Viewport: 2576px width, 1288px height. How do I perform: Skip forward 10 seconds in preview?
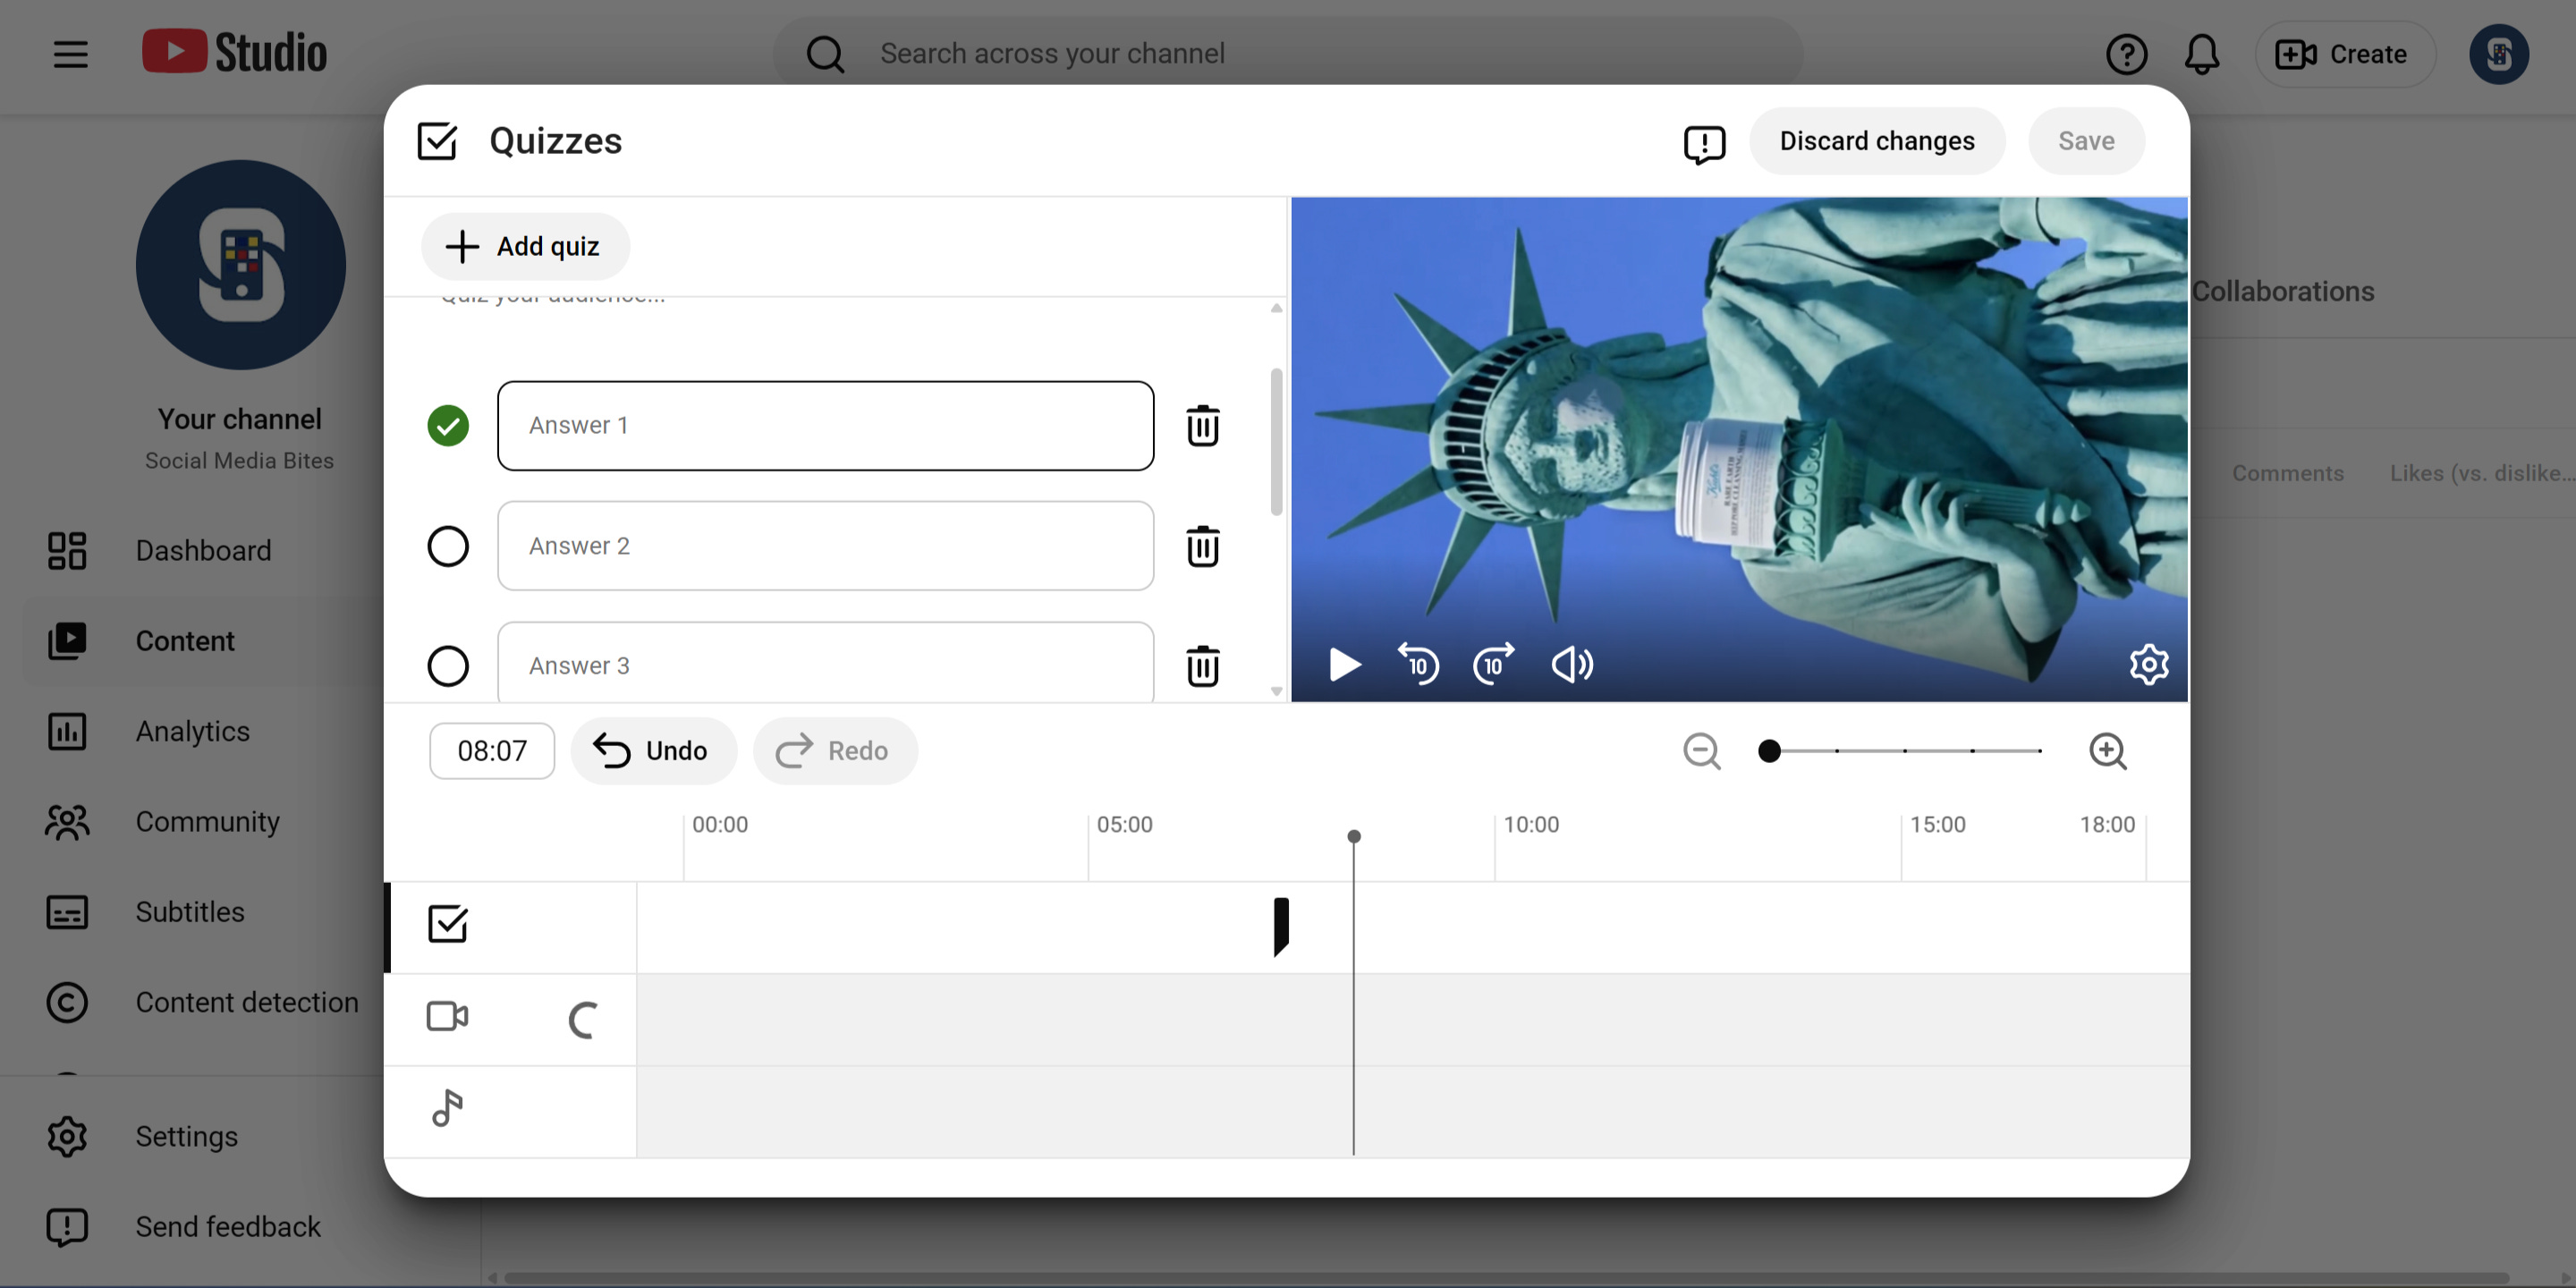click(x=1493, y=664)
